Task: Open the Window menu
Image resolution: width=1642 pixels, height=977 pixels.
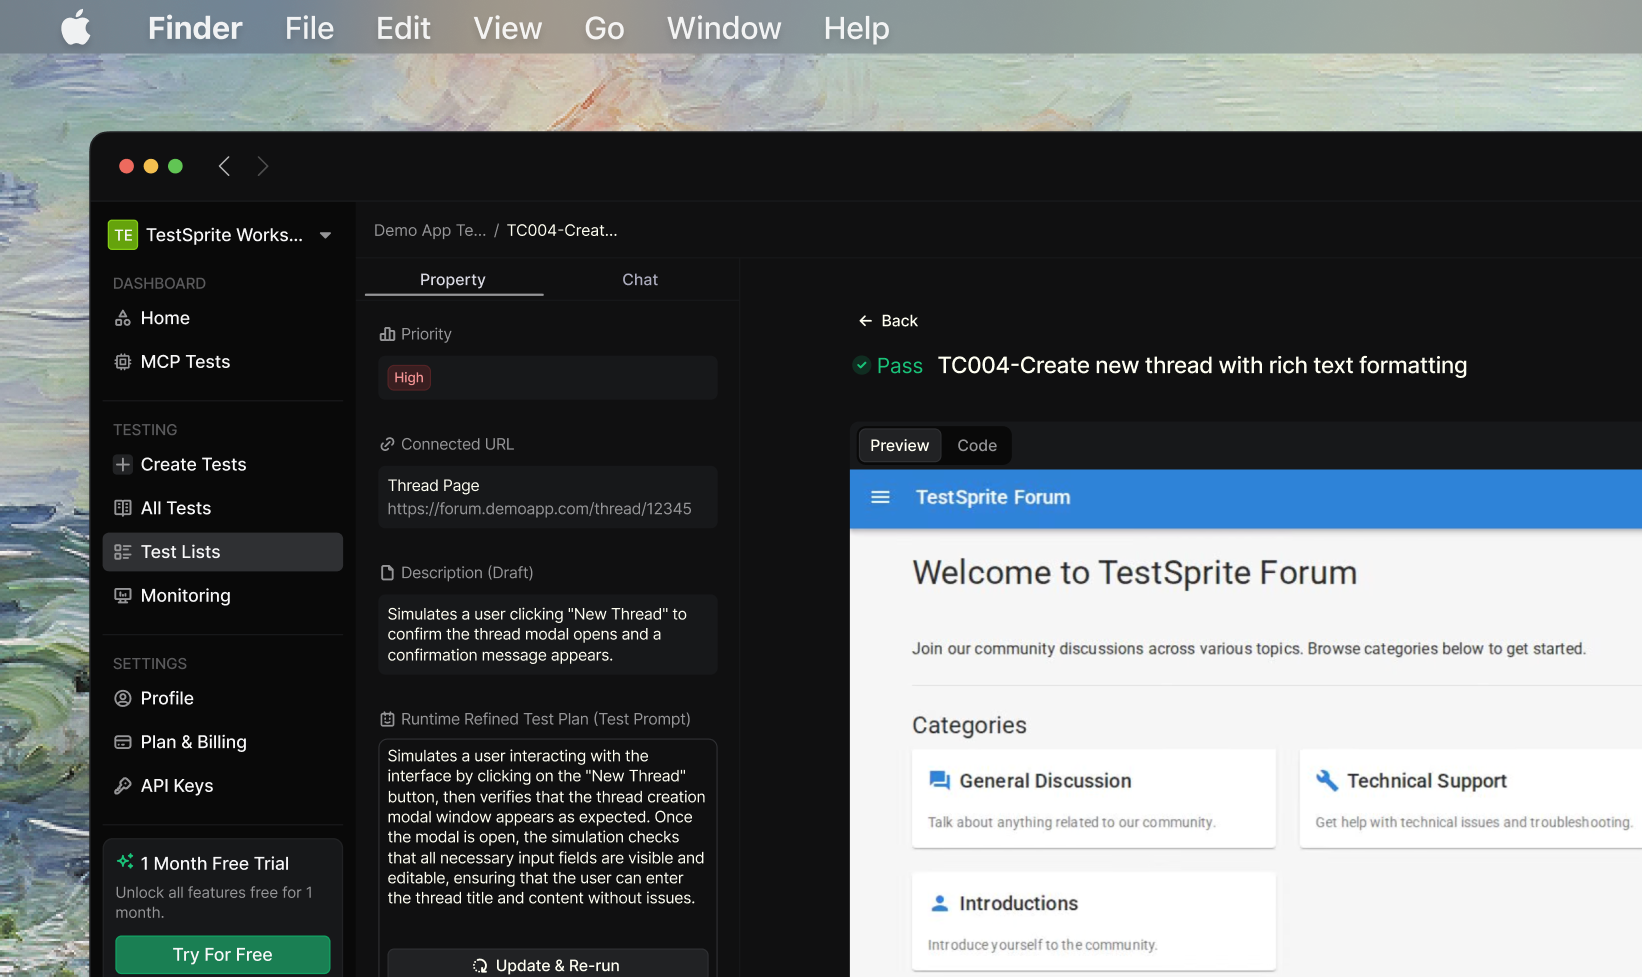Action: 724,28
